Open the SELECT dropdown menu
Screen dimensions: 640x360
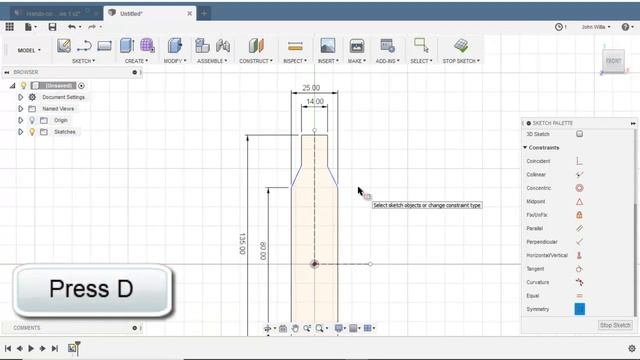(x=421, y=61)
